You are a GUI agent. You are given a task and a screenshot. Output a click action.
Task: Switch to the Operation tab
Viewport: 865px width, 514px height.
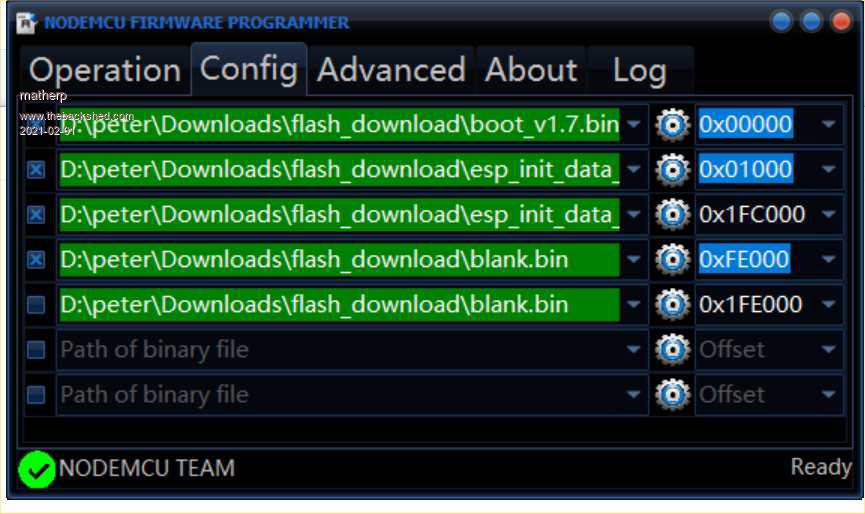pos(105,70)
